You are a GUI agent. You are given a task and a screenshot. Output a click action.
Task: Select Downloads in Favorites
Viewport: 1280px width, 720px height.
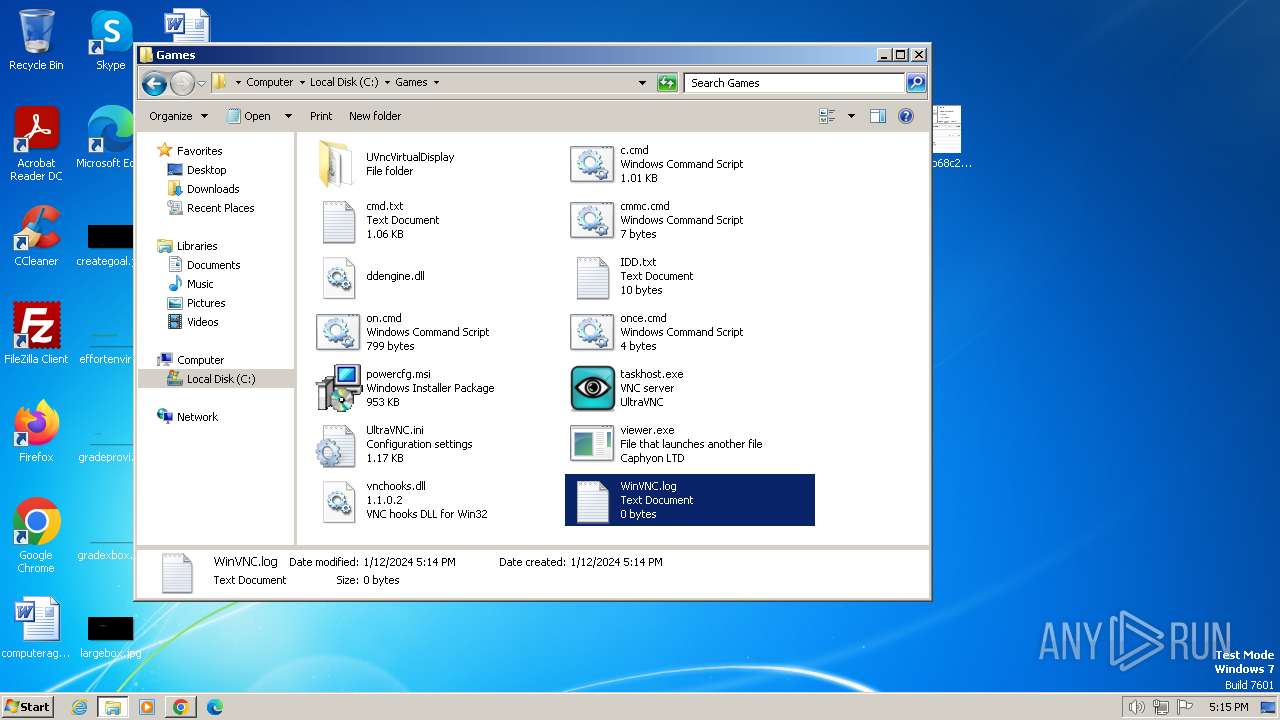point(213,189)
